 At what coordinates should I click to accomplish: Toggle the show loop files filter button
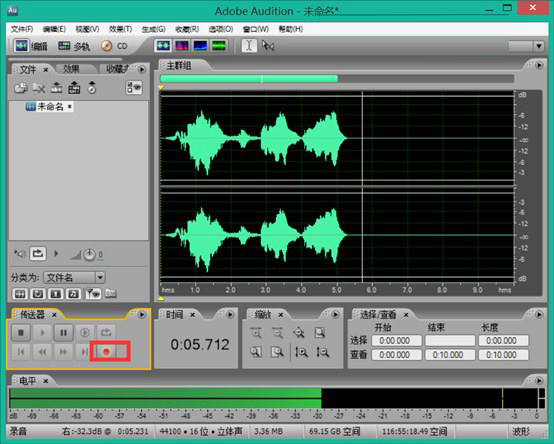pos(38,294)
